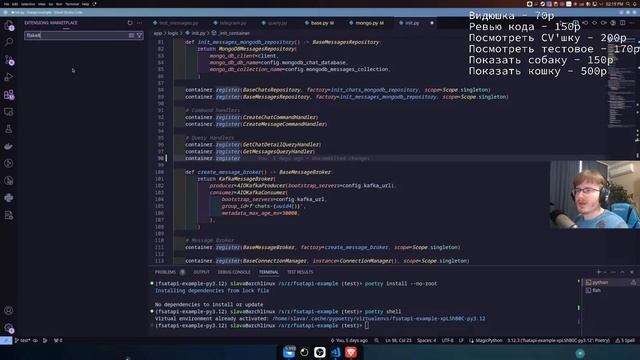Viewport: 640px width, 360px height.
Task: Toggle split editor layout icon in toolbar
Action: [x=622, y=23]
